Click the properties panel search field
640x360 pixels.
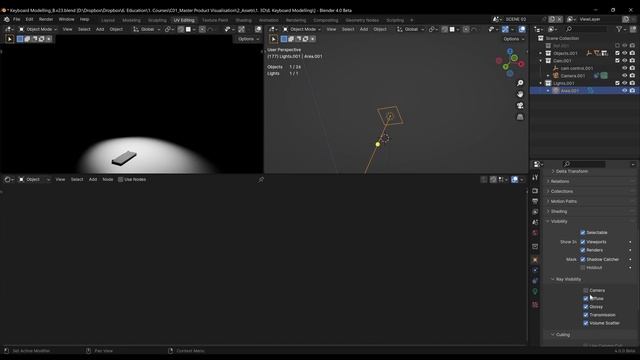pos(584,164)
